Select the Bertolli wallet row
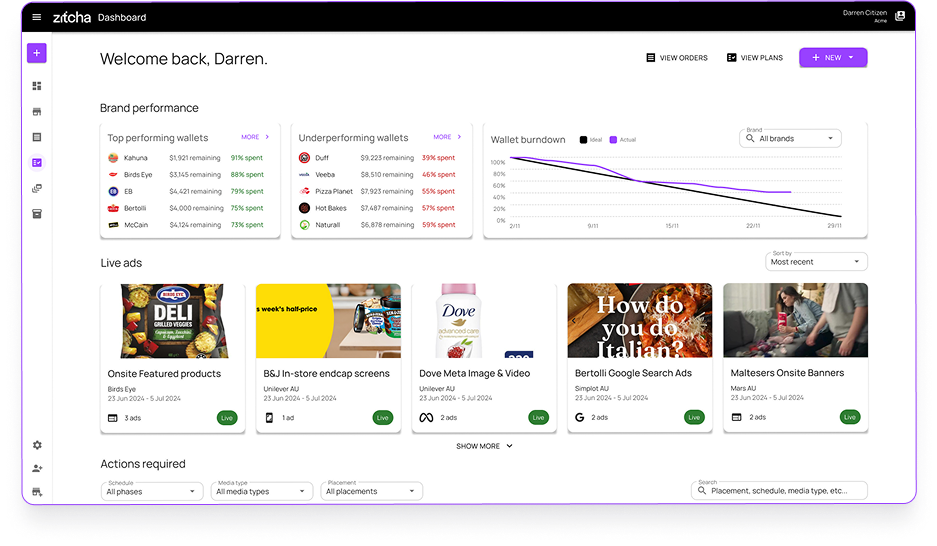This screenshot has width=937, height=546. coord(186,208)
